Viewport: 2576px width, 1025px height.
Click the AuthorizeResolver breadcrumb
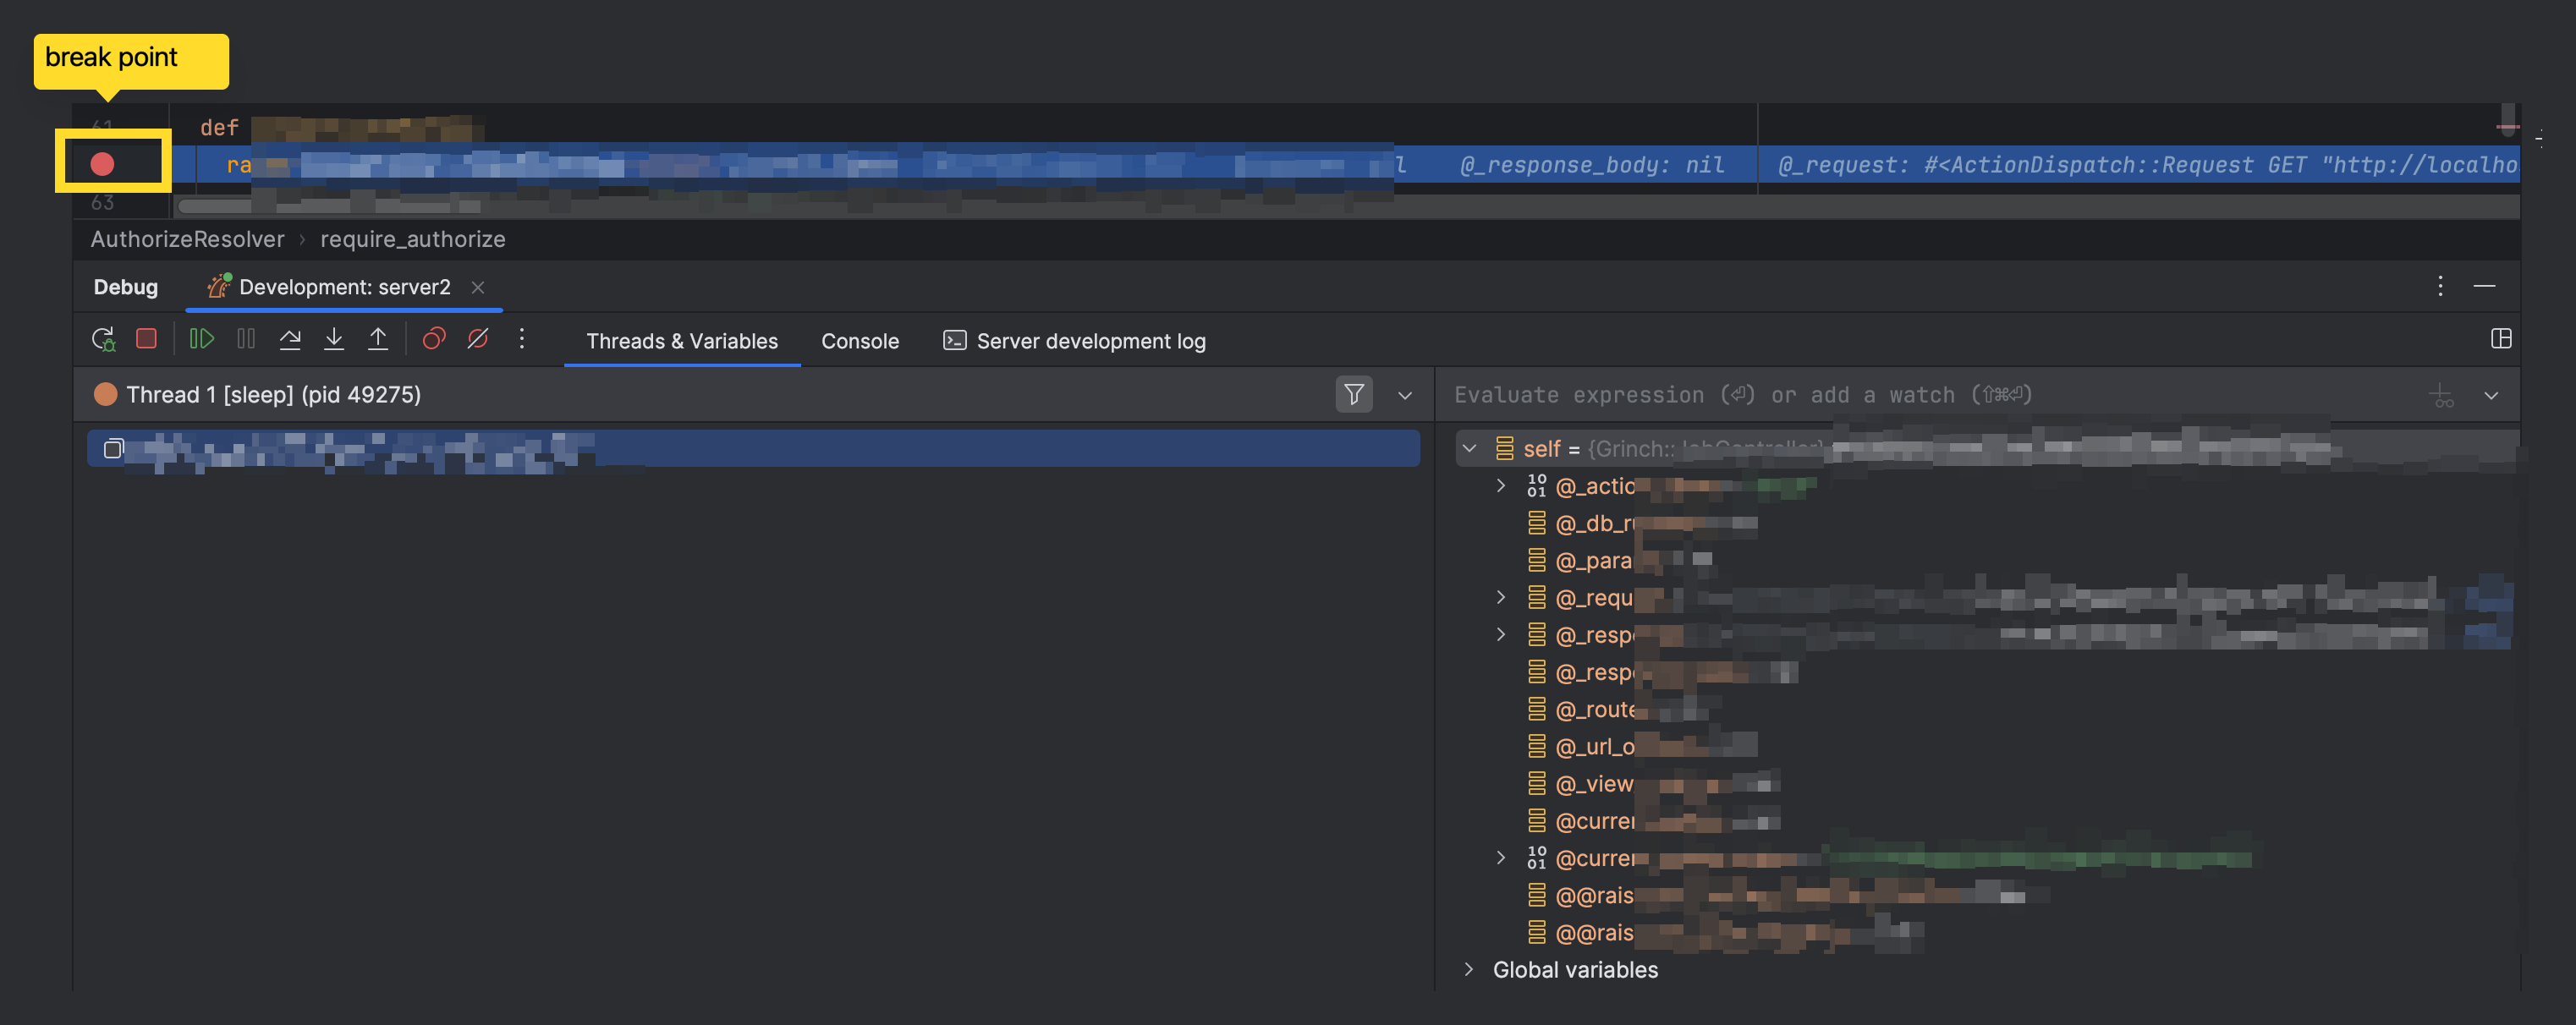tap(187, 239)
